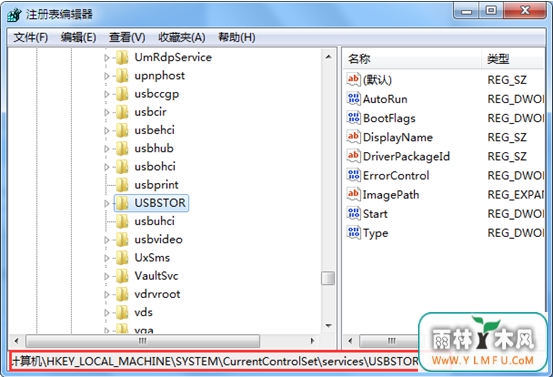Click the ImagePath string value icon
The width and height of the screenshot is (553, 377).
pyautogui.click(x=353, y=194)
